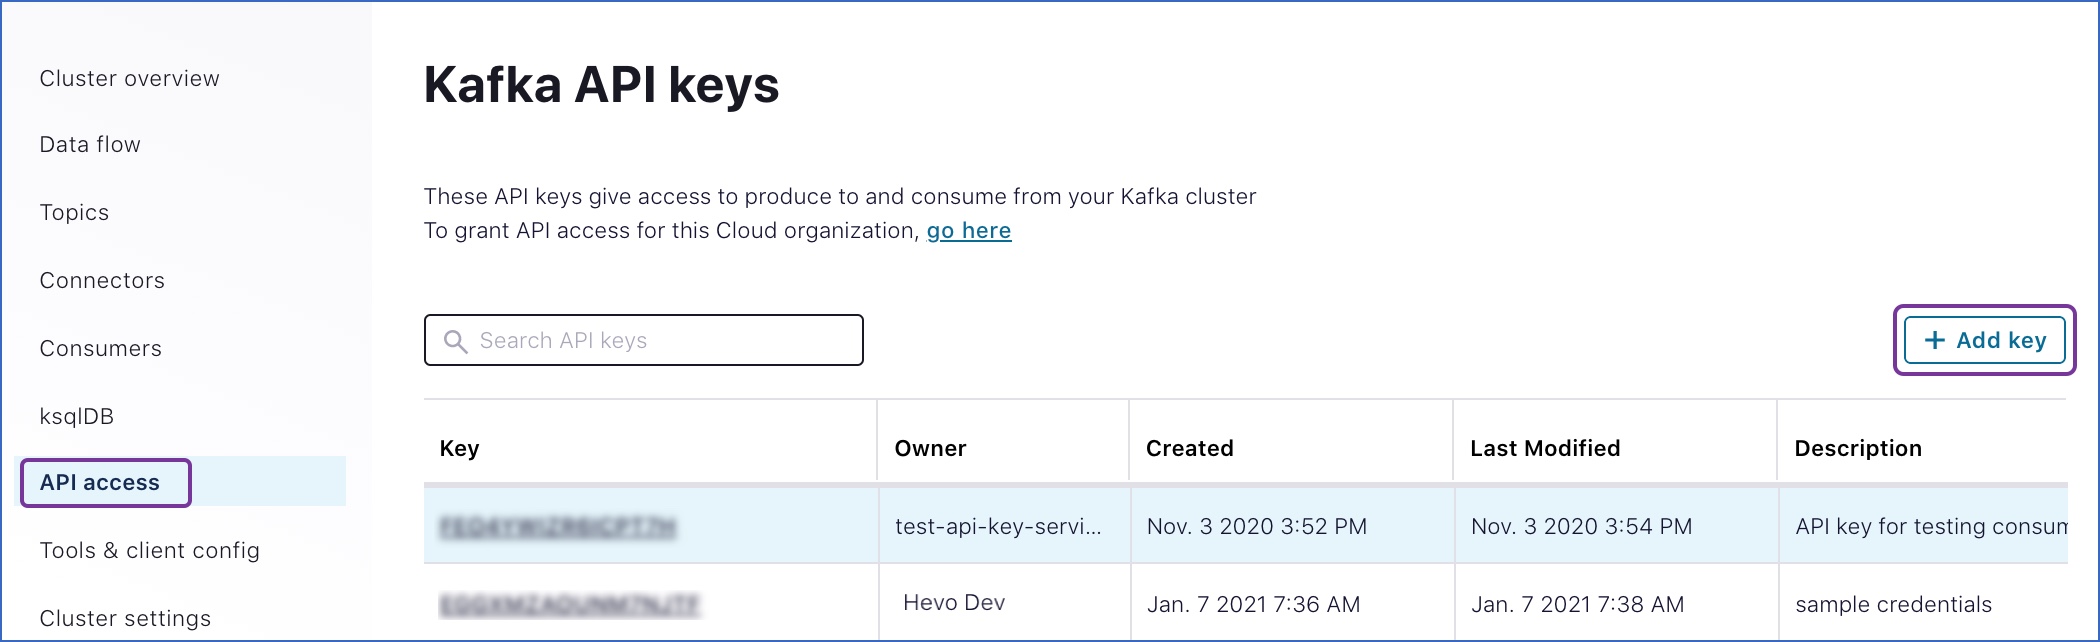Screen dimensions: 2100x642
Task: Open Cluster settings page
Action: (x=124, y=617)
